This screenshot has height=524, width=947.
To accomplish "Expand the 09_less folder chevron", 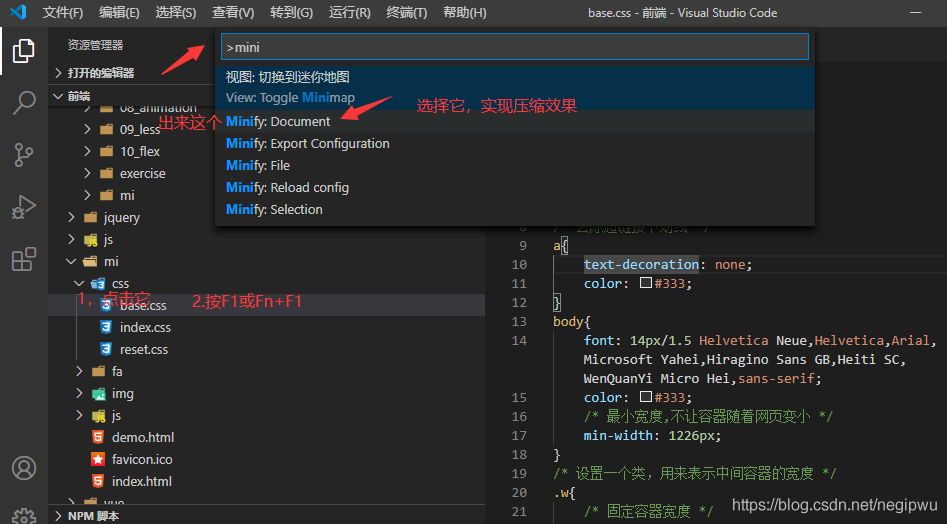I will [87, 129].
